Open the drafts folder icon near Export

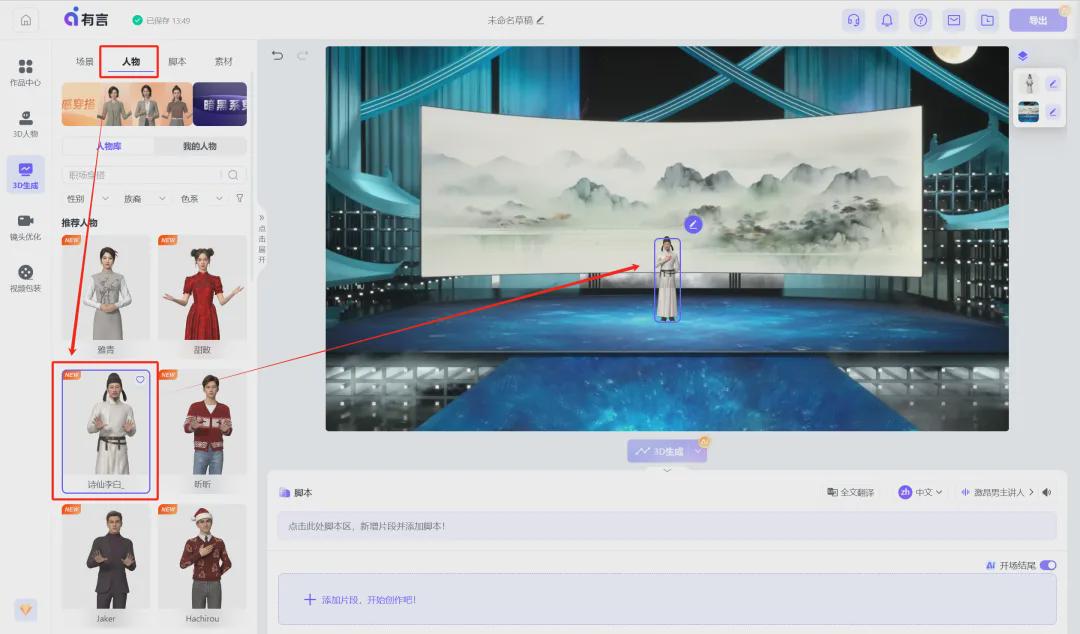point(987,19)
